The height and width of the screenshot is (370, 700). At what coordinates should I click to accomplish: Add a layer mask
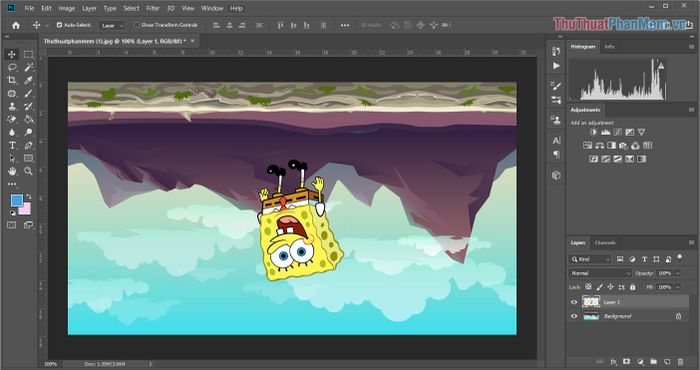coord(627,362)
